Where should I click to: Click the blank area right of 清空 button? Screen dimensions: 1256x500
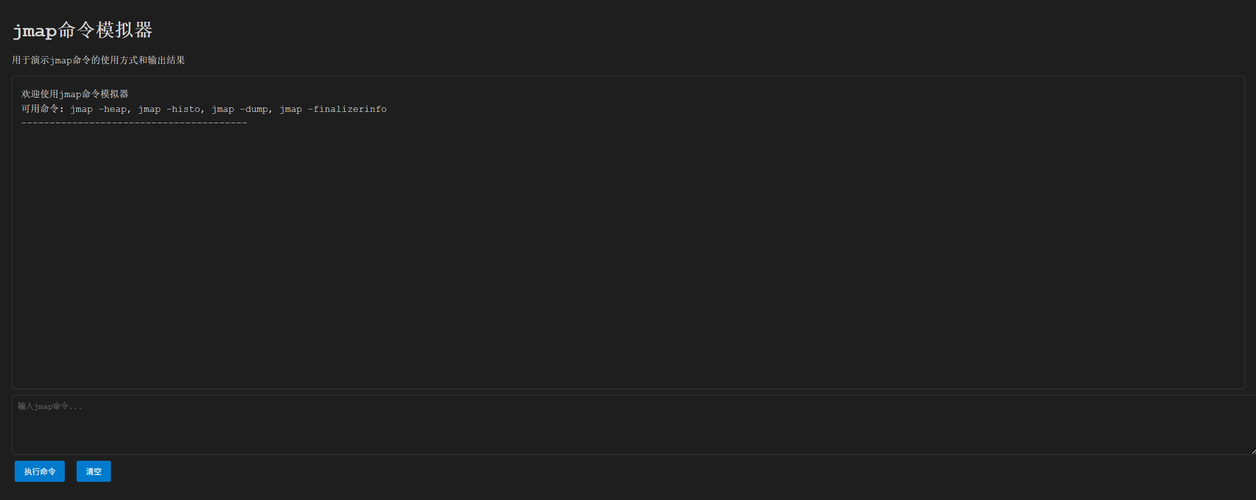click(x=600, y=471)
